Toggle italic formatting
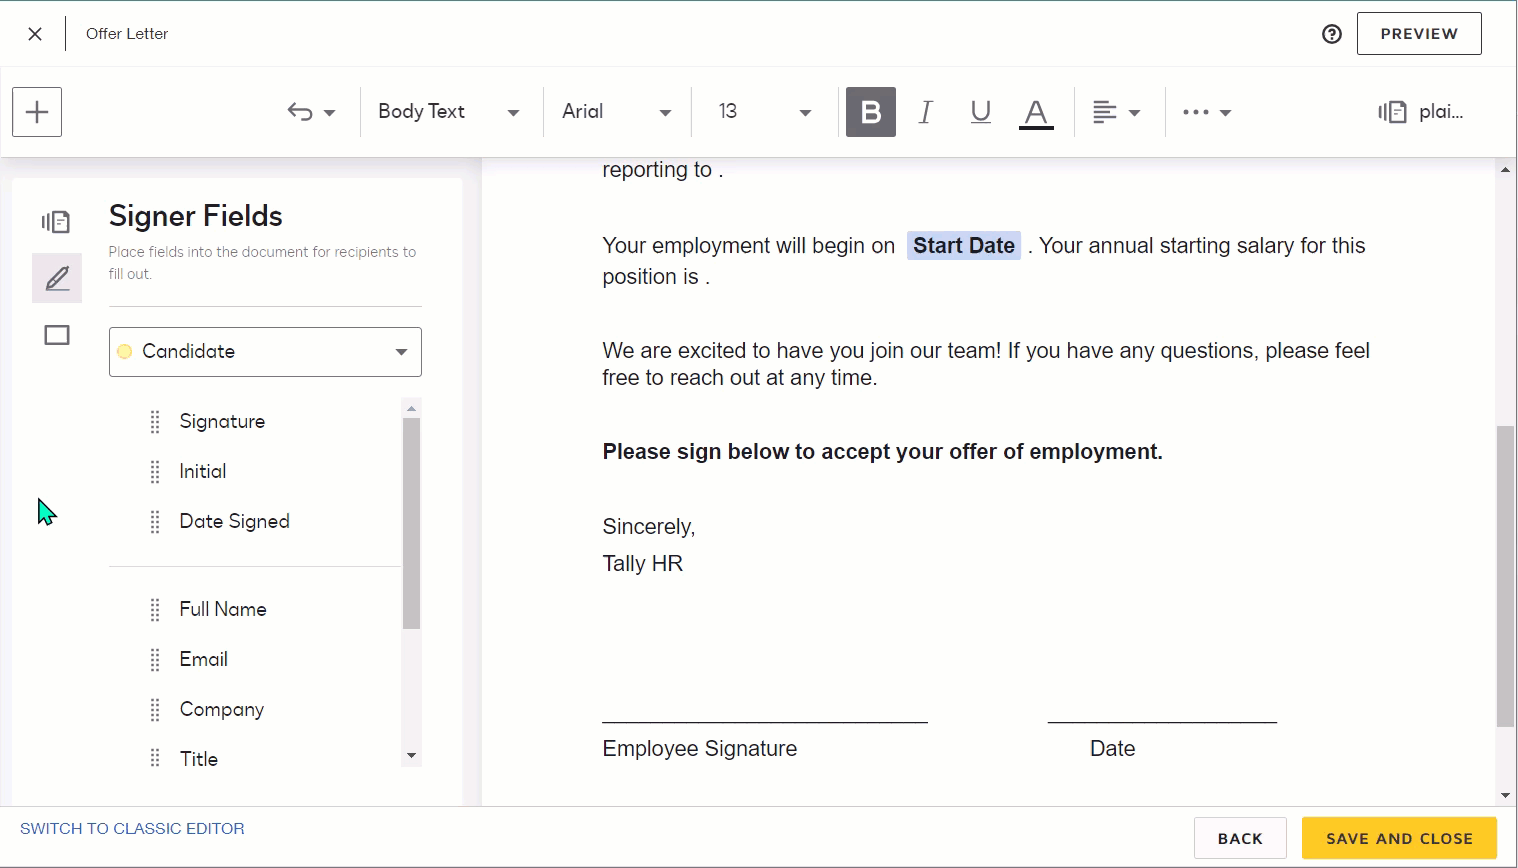 point(926,112)
